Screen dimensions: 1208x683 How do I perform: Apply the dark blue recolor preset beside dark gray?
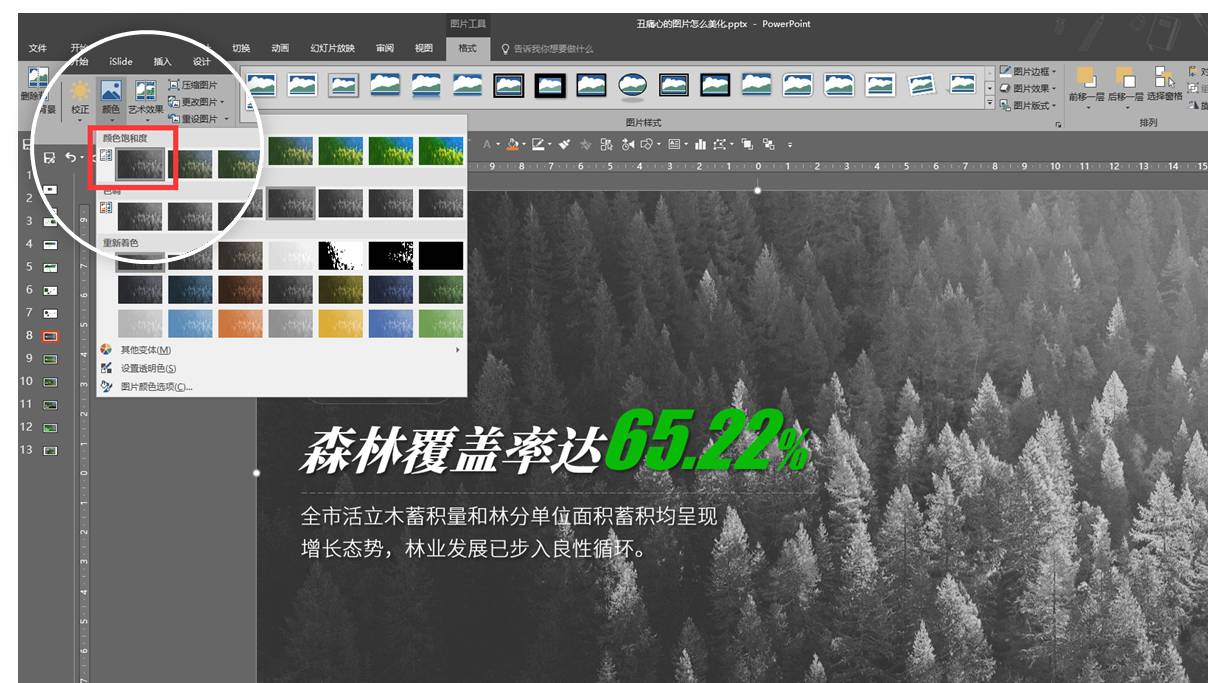(x=191, y=289)
